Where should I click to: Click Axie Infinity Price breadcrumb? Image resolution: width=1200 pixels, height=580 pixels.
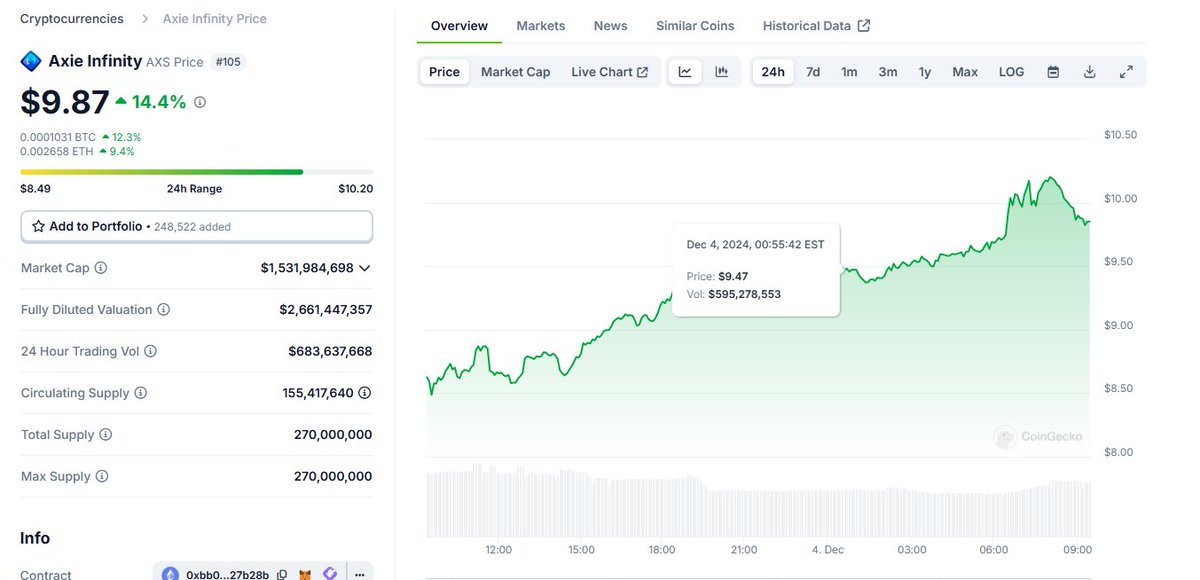[x=215, y=19]
